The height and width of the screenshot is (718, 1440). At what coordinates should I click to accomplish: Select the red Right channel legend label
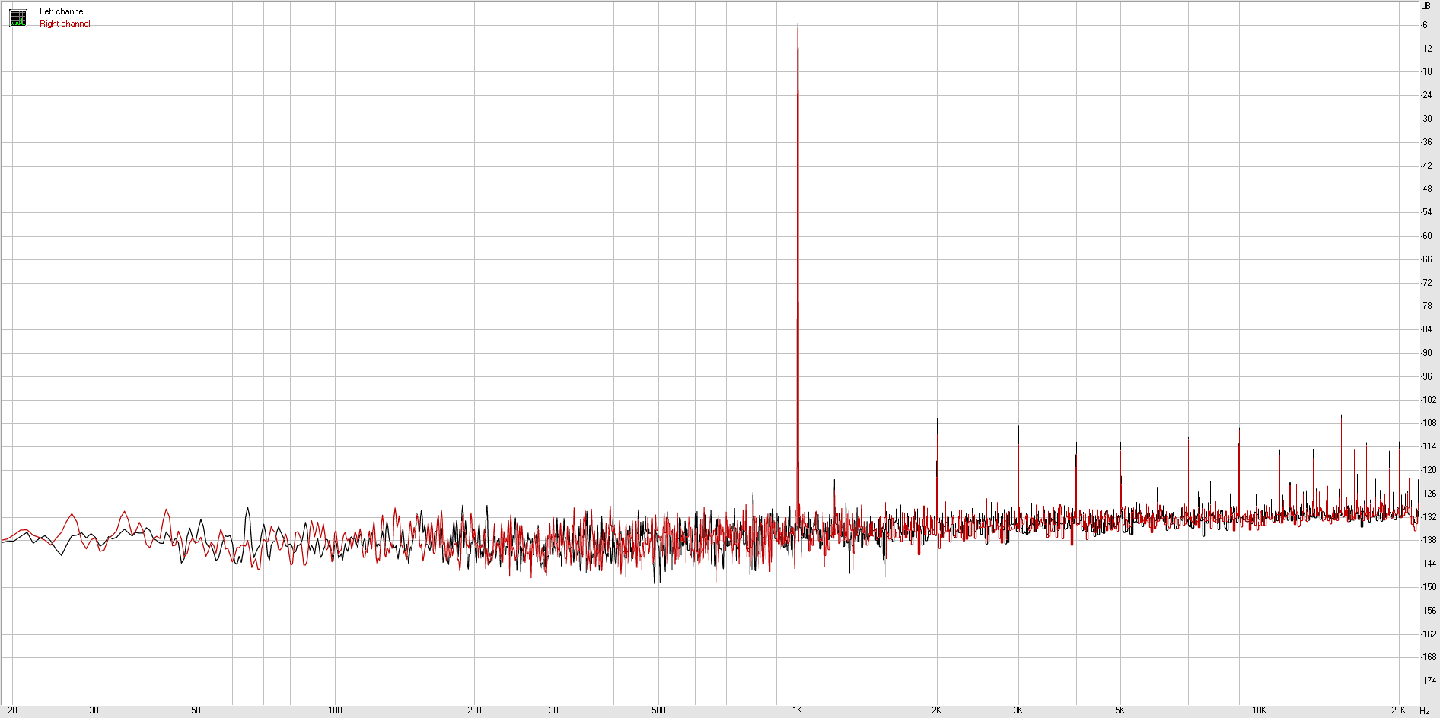point(64,24)
